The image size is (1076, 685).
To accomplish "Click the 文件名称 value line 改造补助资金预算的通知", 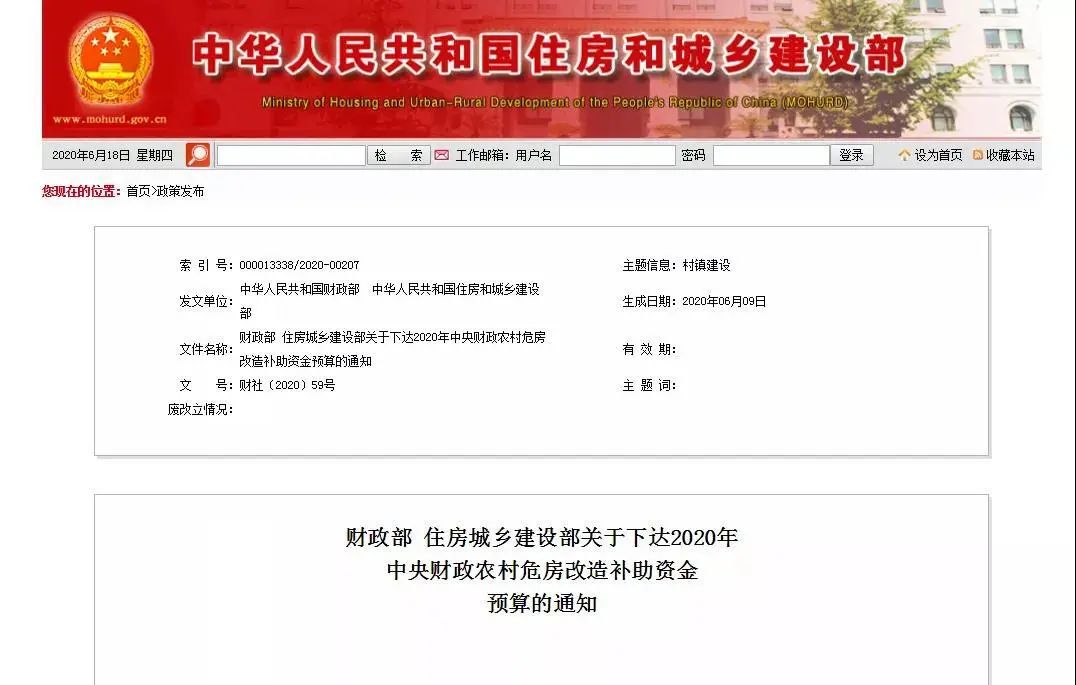I will [305, 361].
